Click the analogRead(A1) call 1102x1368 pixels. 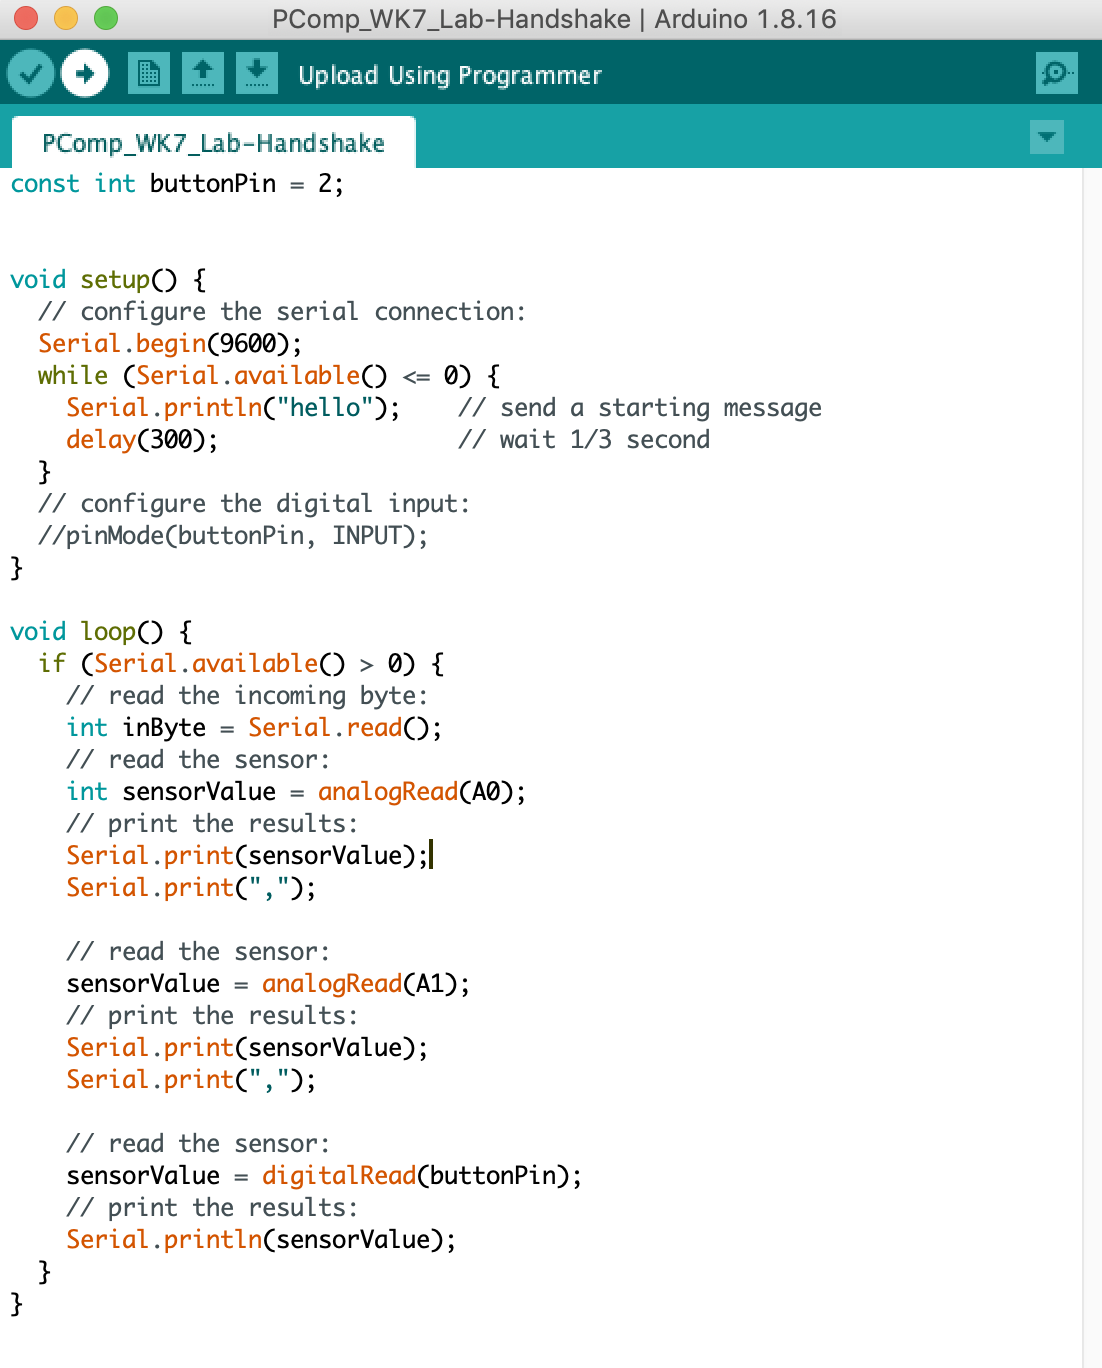364,984
